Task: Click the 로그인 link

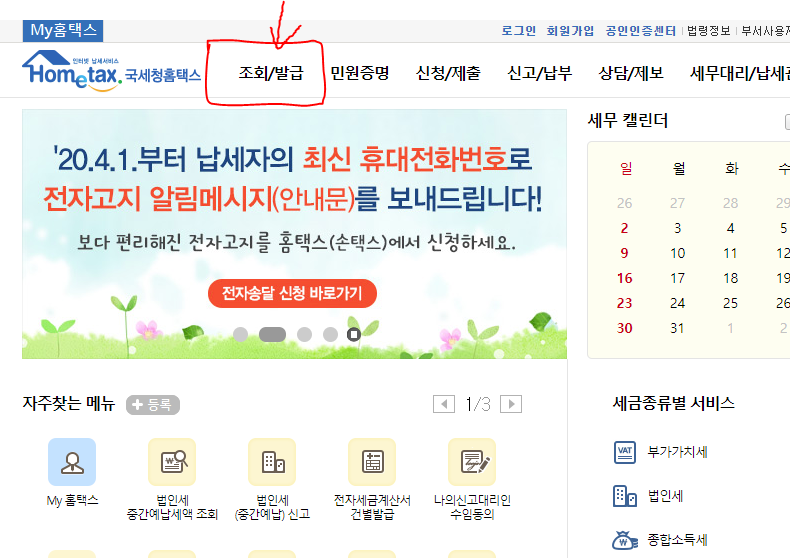Action: point(518,31)
